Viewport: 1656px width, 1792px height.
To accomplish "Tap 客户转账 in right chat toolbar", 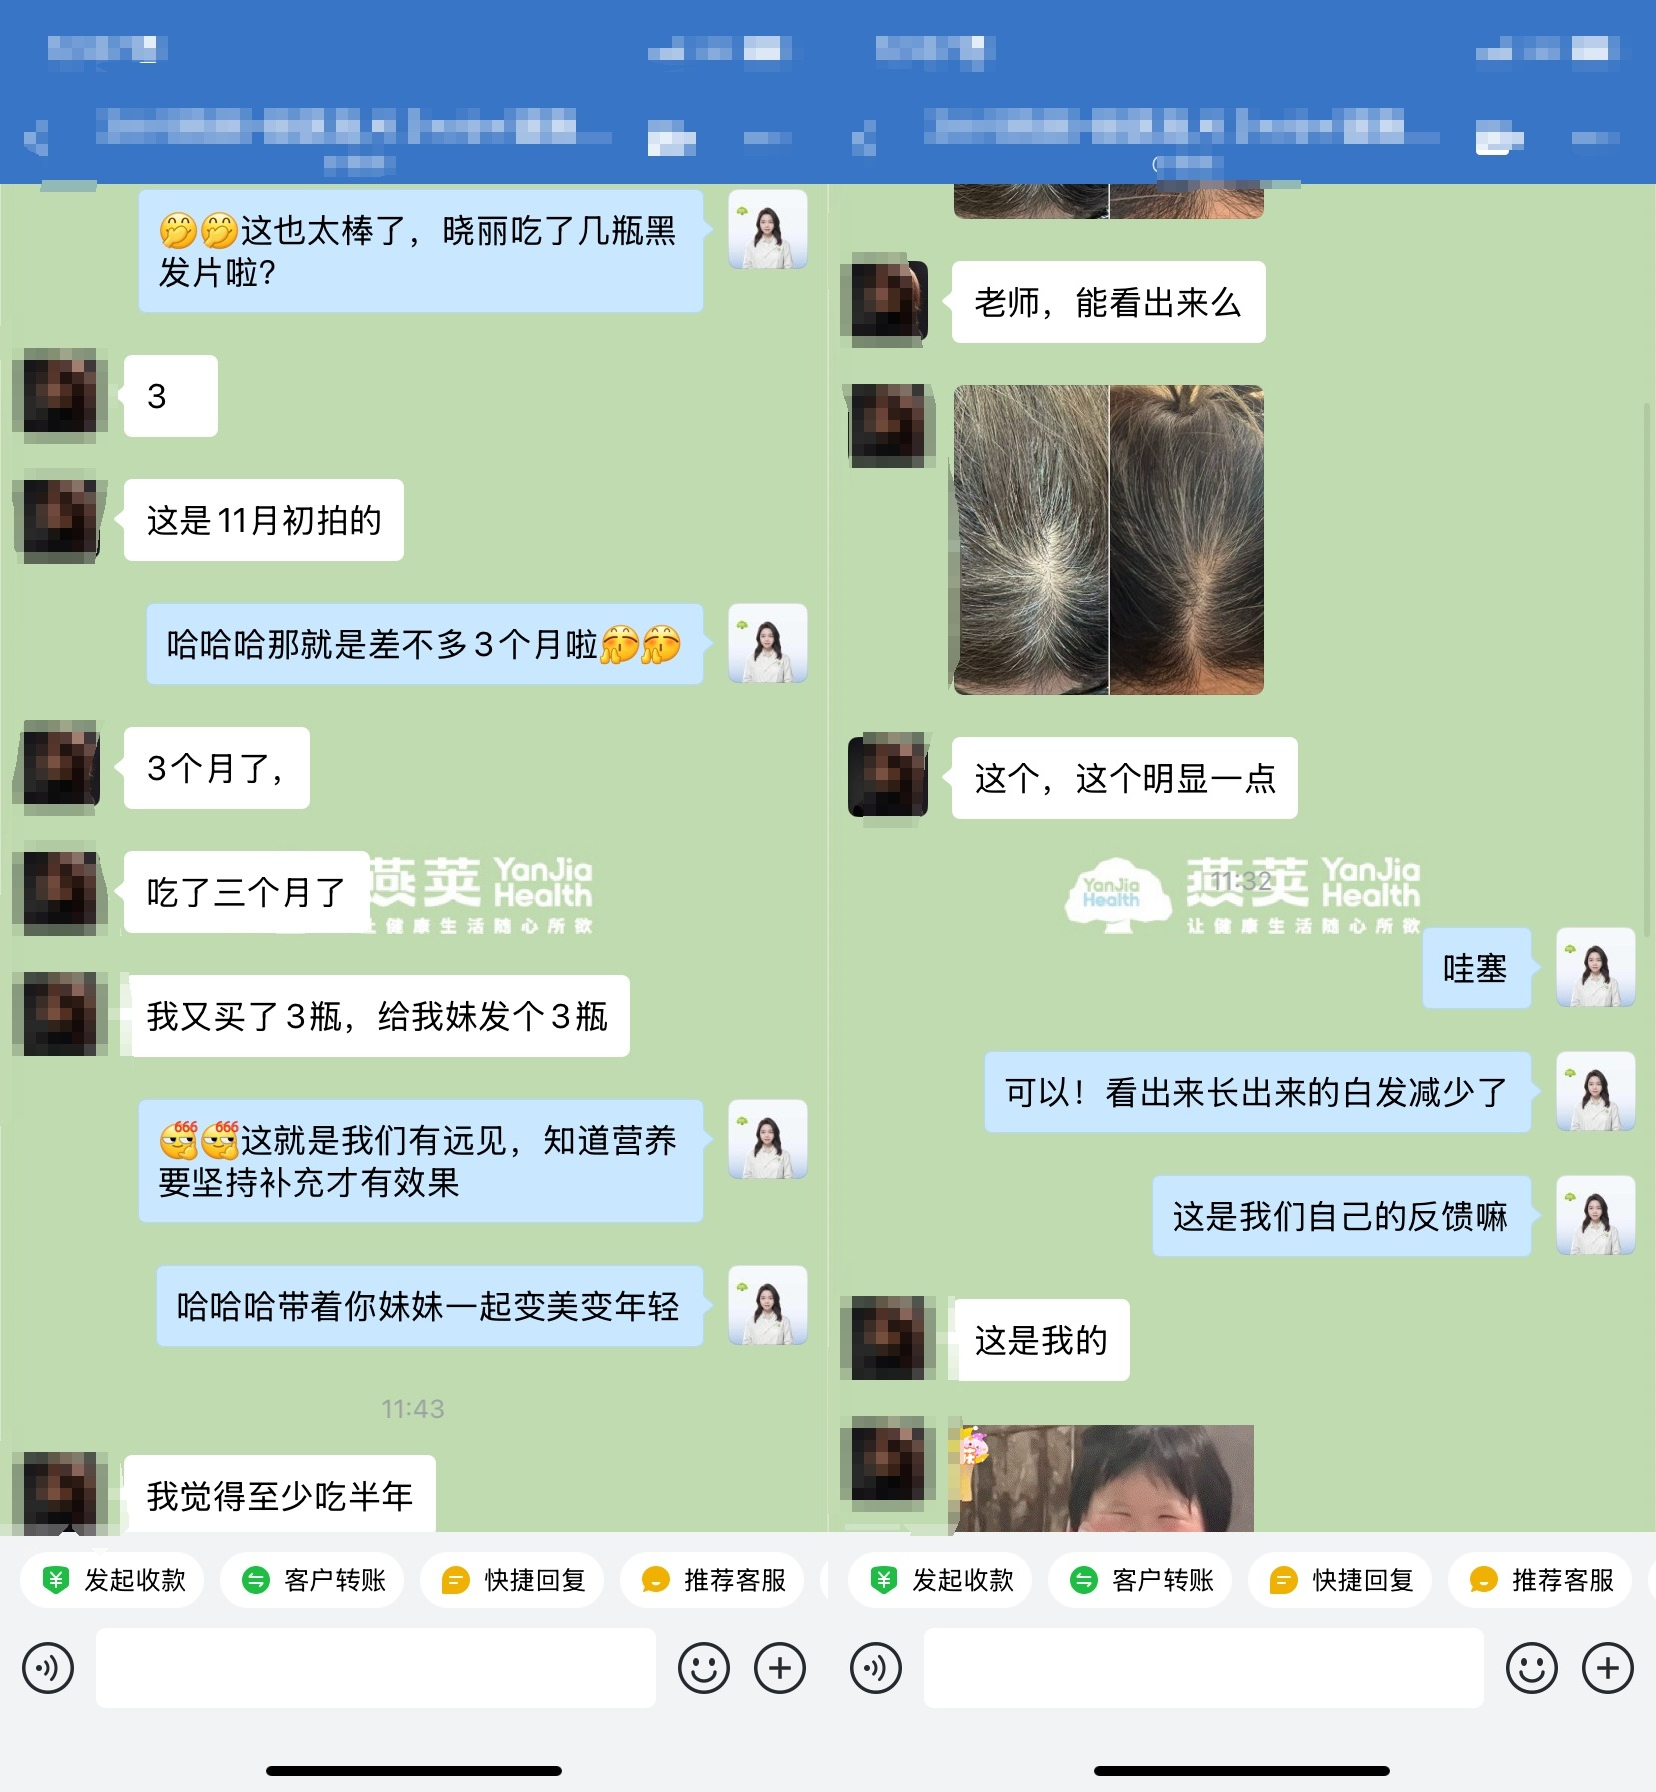I will pos(1140,1580).
